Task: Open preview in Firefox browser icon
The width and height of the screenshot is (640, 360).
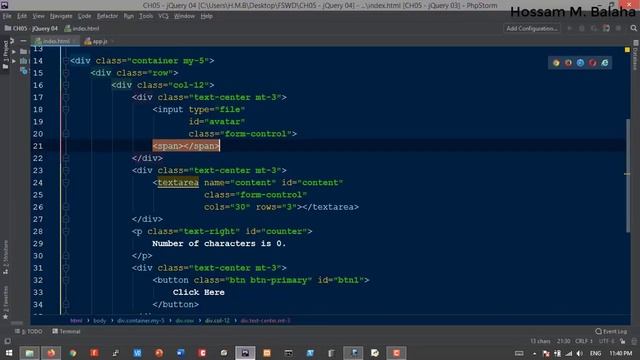Action: point(568,63)
